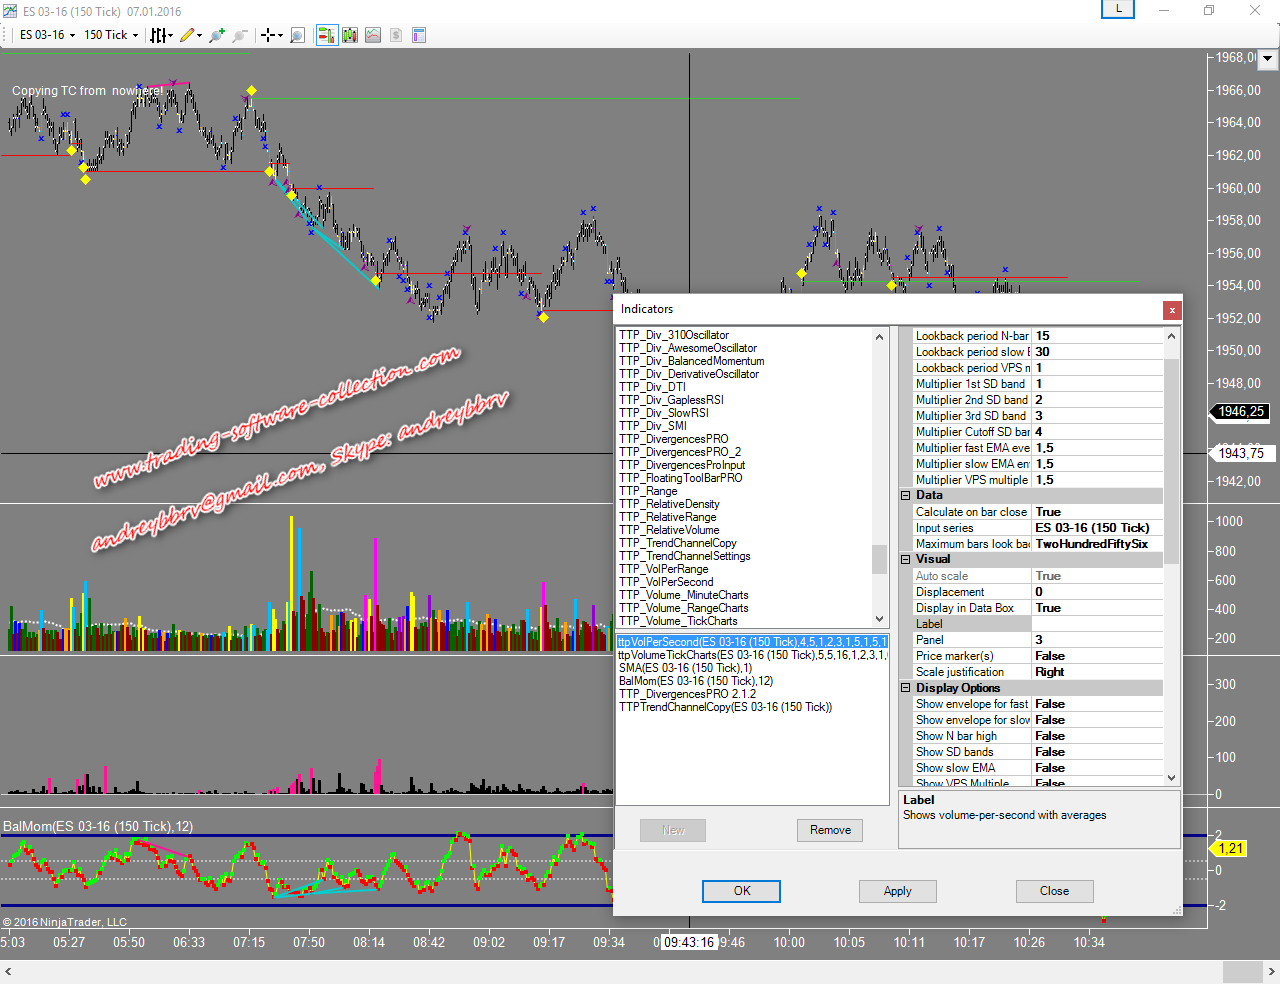
Task: Toggle Calculate on bar close value
Action: pyautogui.click(x=1096, y=512)
